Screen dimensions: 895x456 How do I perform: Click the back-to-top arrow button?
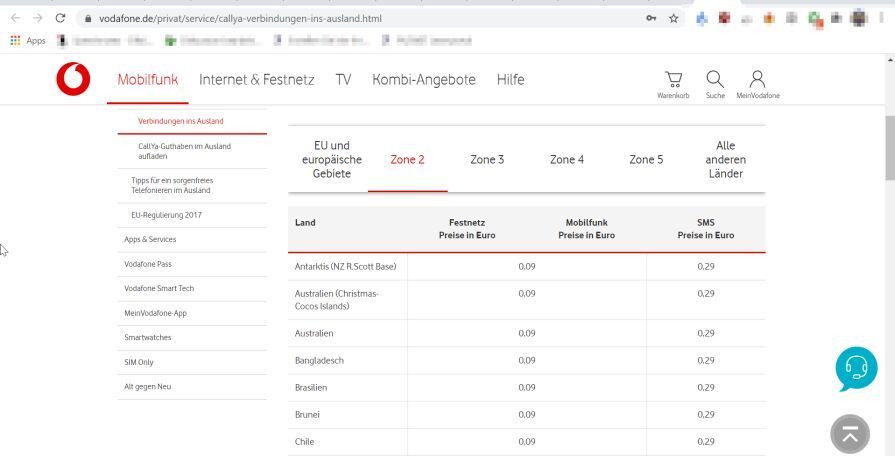coord(850,434)
